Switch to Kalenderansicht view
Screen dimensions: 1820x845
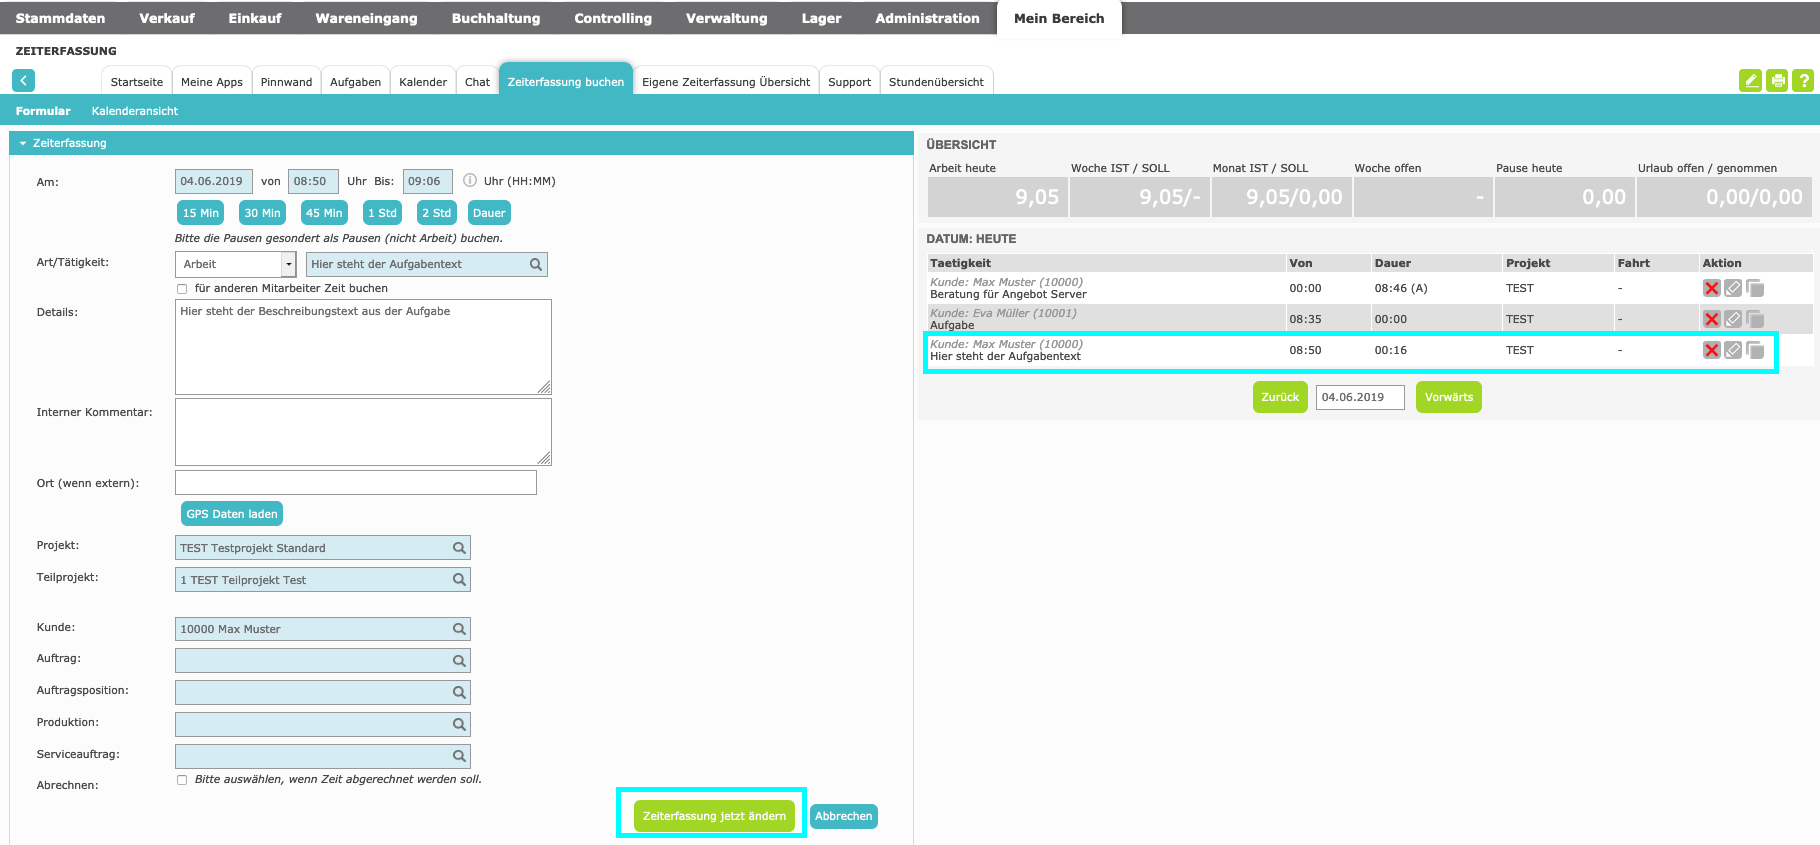(x=134, y=111)
